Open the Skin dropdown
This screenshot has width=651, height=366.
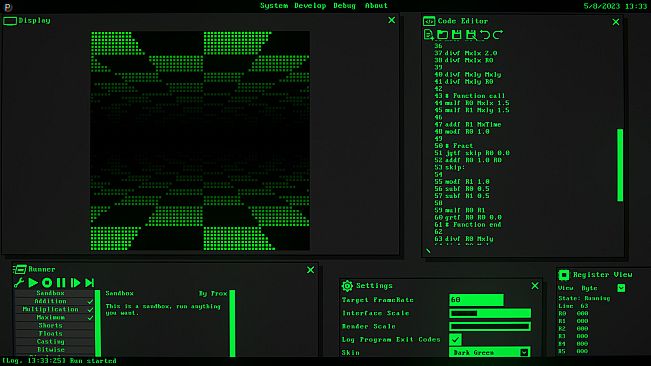[x=489, y=352]
